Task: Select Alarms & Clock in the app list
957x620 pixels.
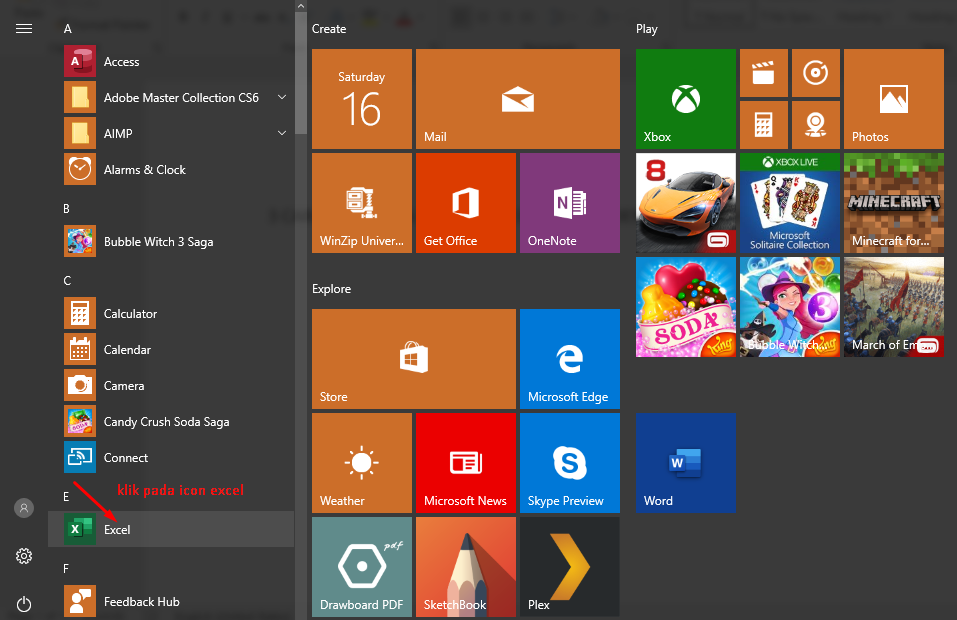Action: [144, 170]
